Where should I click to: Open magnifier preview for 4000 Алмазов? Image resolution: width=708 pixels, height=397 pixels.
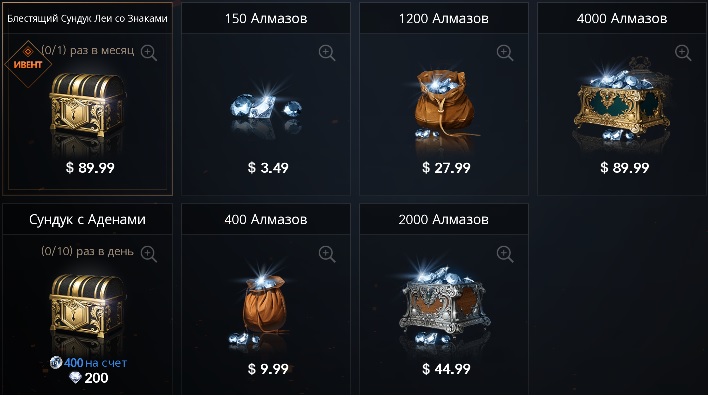pyautogui.click(x=683, y=53)
